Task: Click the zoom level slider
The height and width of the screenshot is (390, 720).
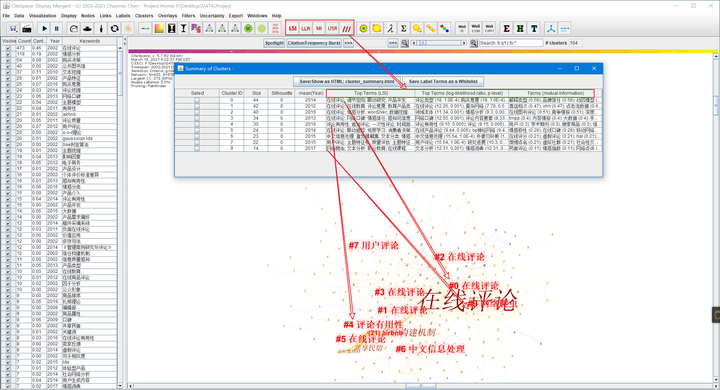Action: coord(439,43)
